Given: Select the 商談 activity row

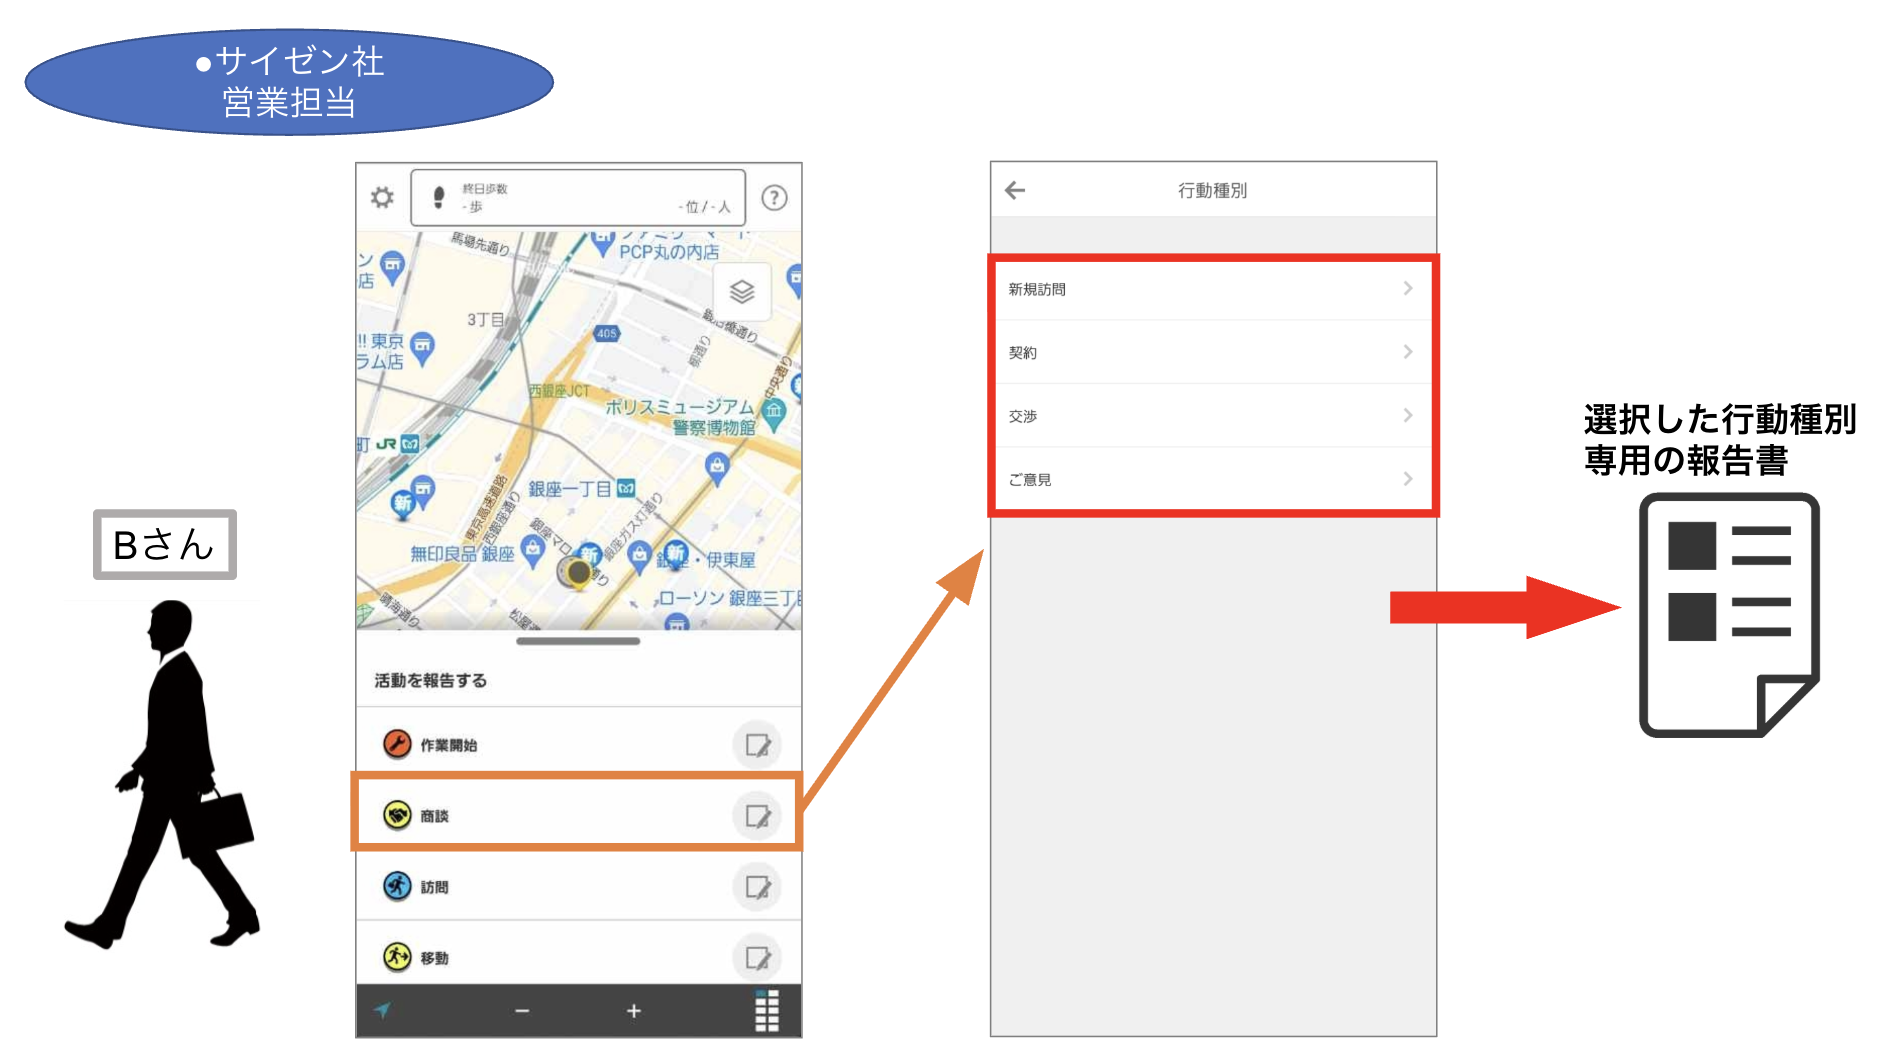Looking at the screenshot, I should coord(578,815).
